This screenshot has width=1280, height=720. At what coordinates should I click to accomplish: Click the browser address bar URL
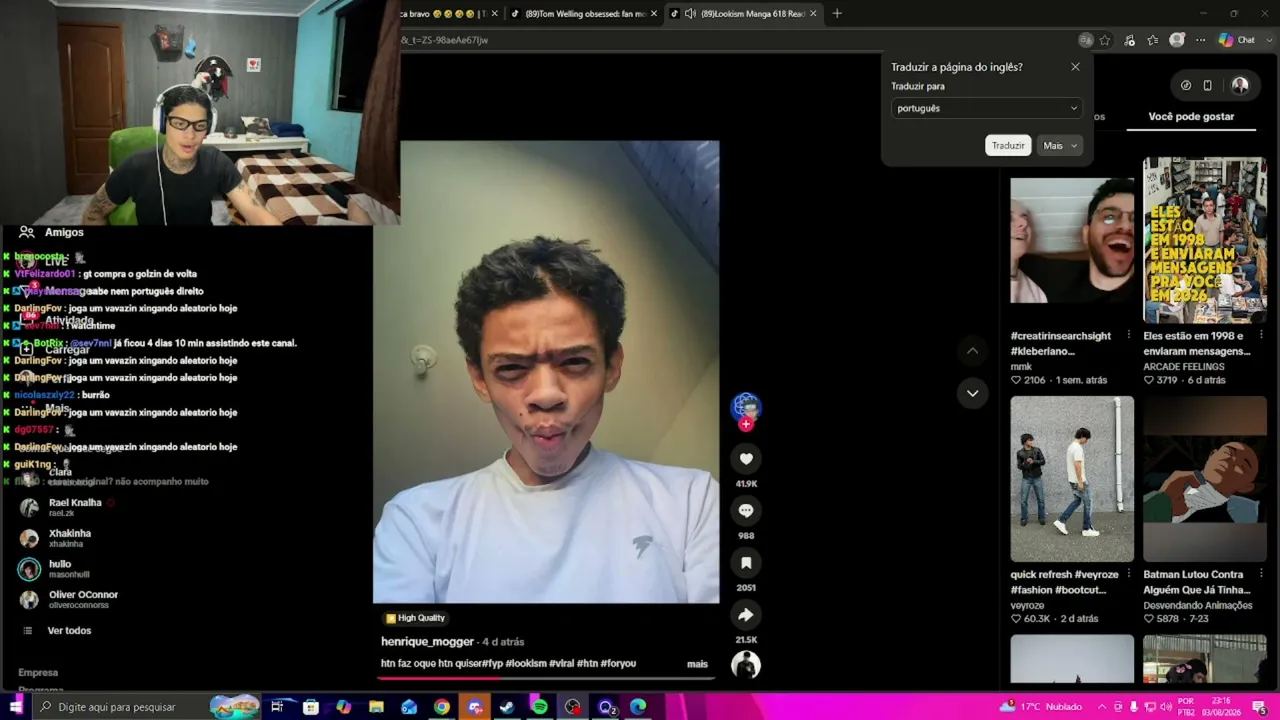click(x=735, y=40)
